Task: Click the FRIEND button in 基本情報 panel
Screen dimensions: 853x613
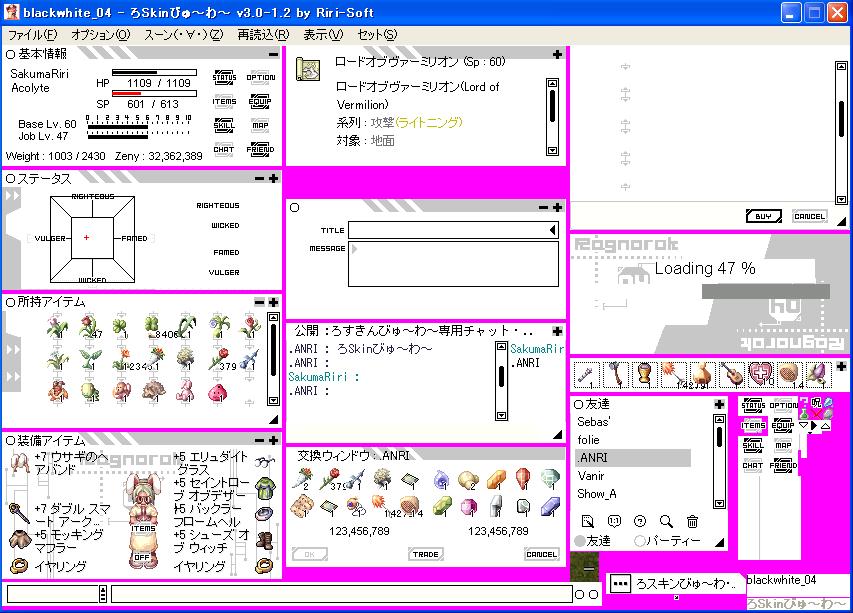Action: coord(260,149)
